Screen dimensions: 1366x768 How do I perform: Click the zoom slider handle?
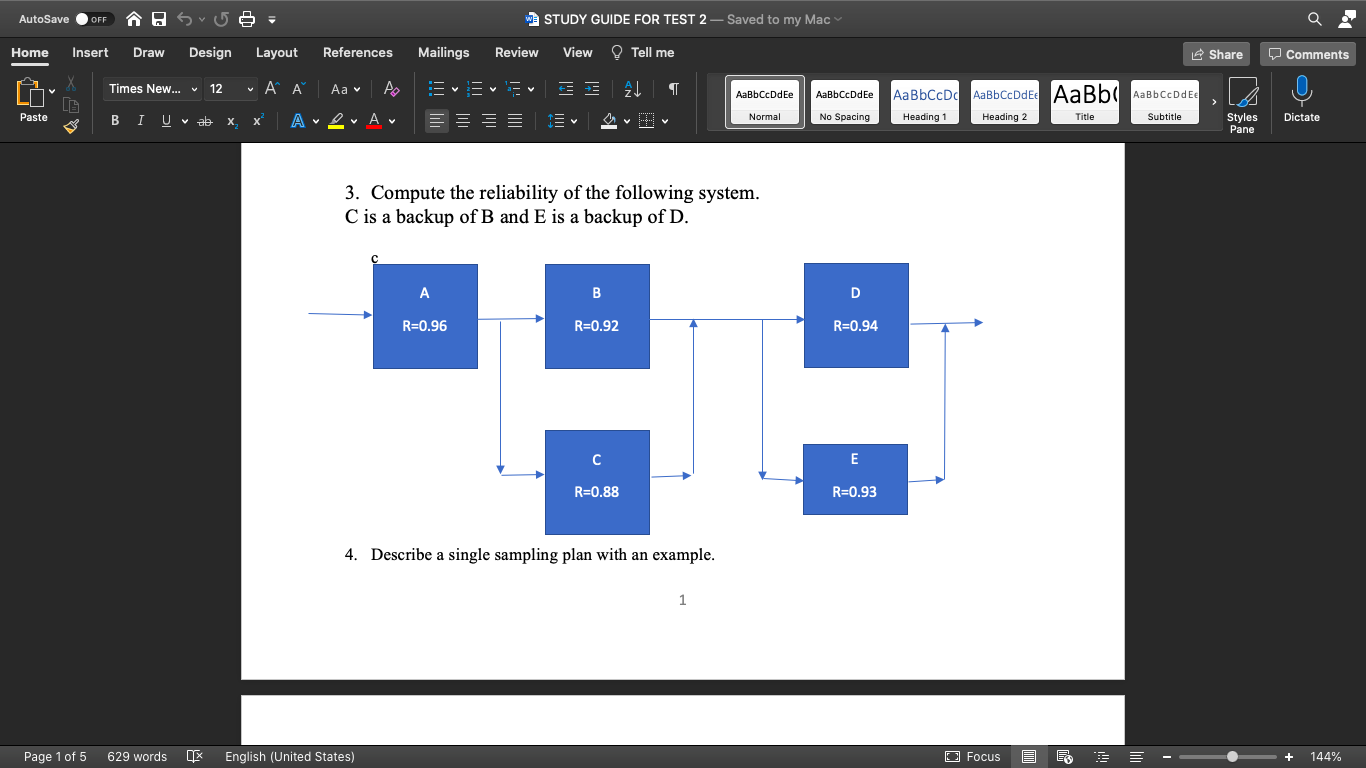point(1232,756)
